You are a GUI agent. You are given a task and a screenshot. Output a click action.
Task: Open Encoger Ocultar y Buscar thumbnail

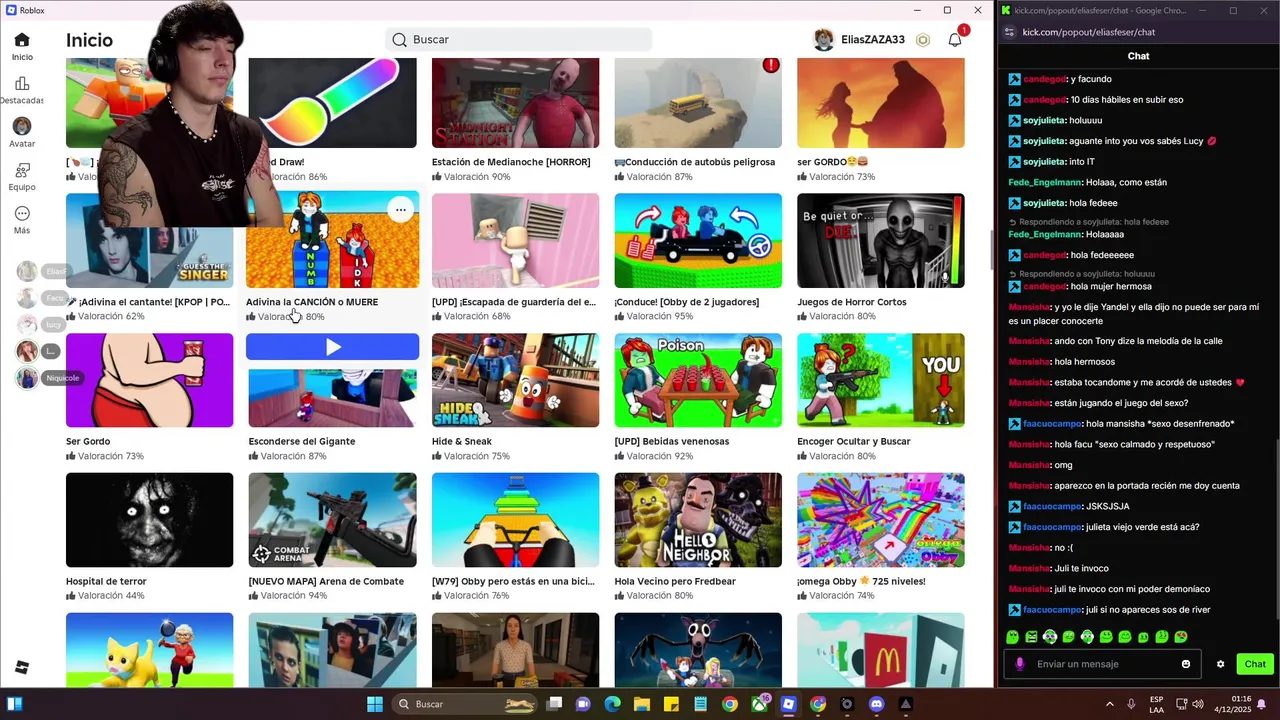(881, 380)
